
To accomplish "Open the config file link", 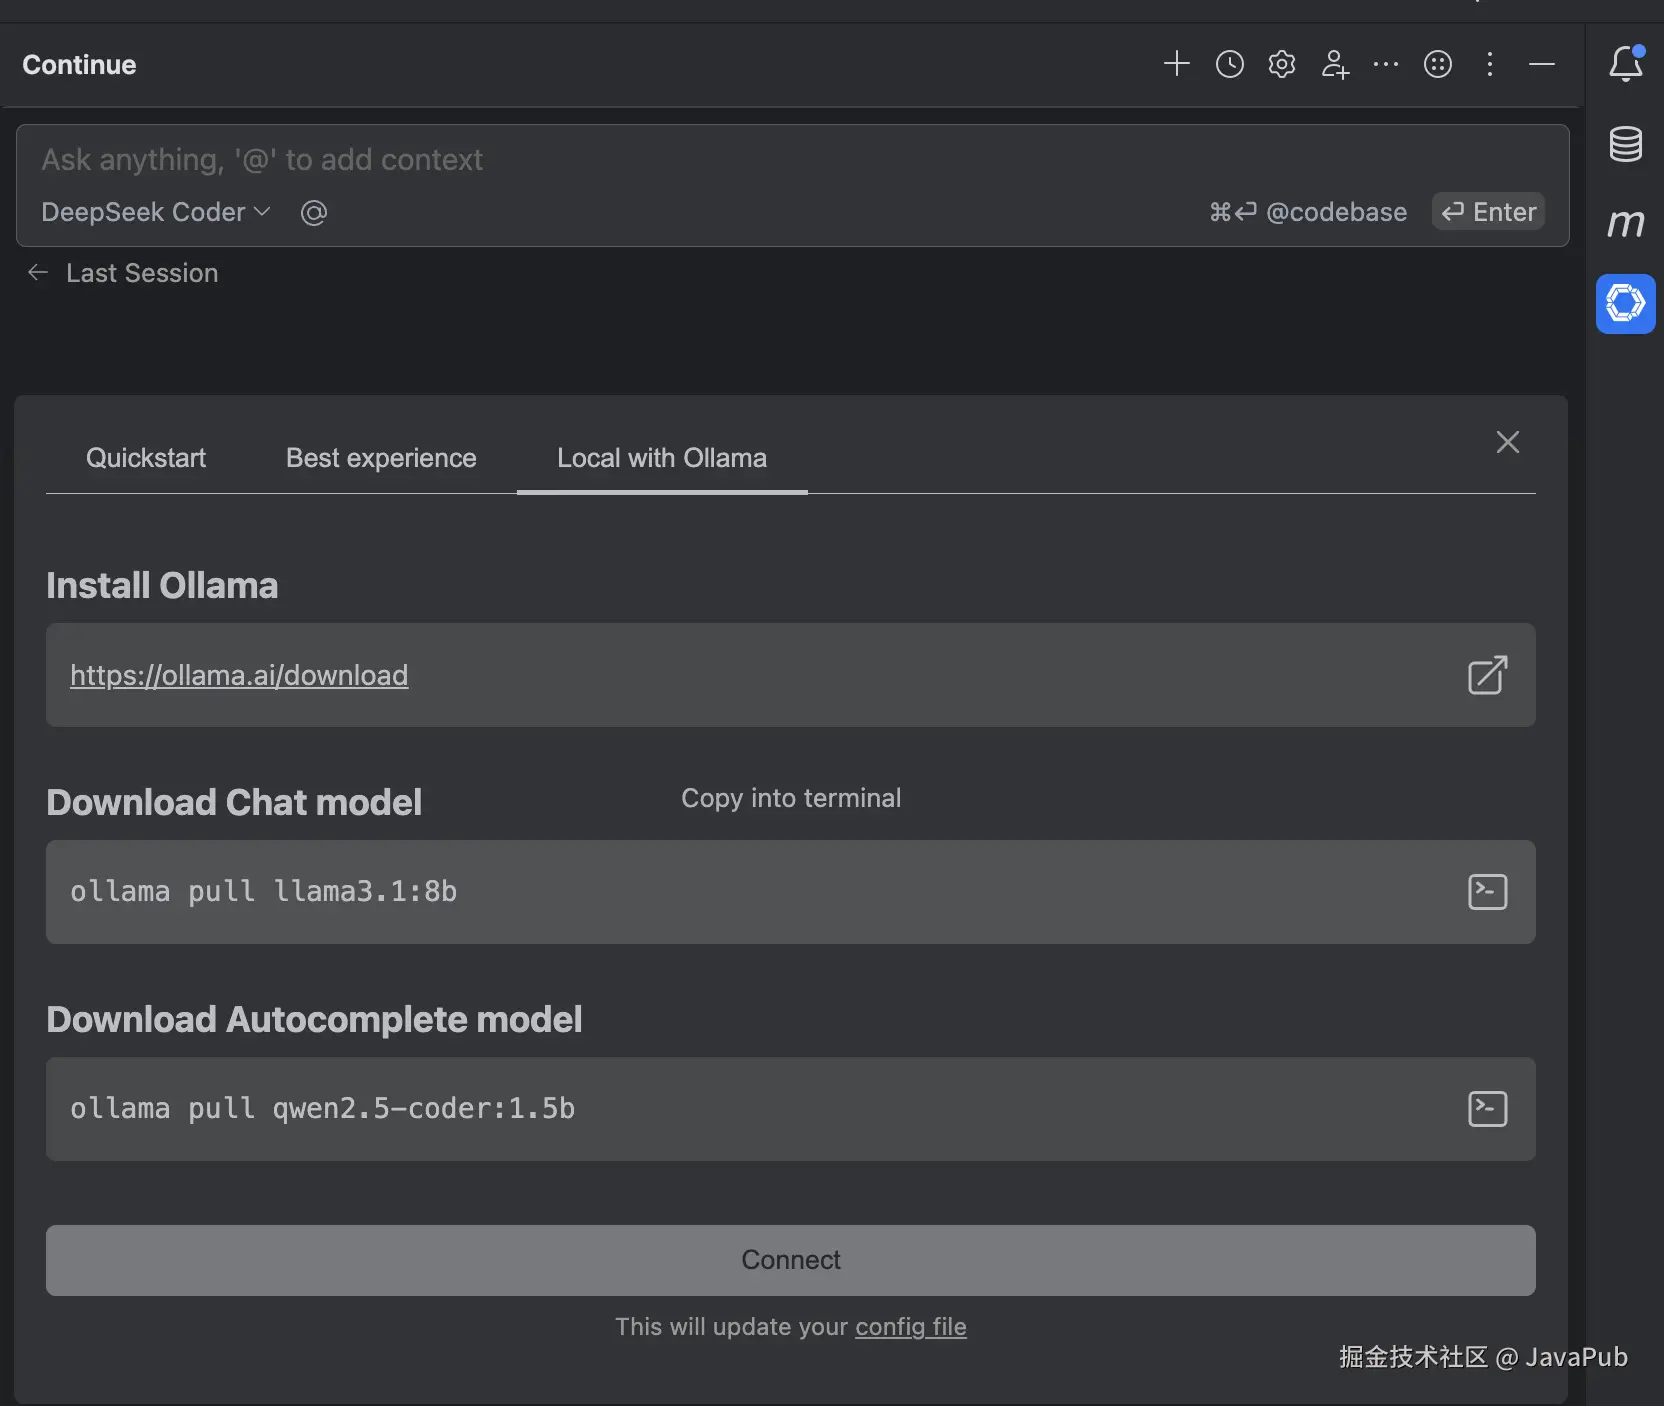I will [x=910, y=1326].
